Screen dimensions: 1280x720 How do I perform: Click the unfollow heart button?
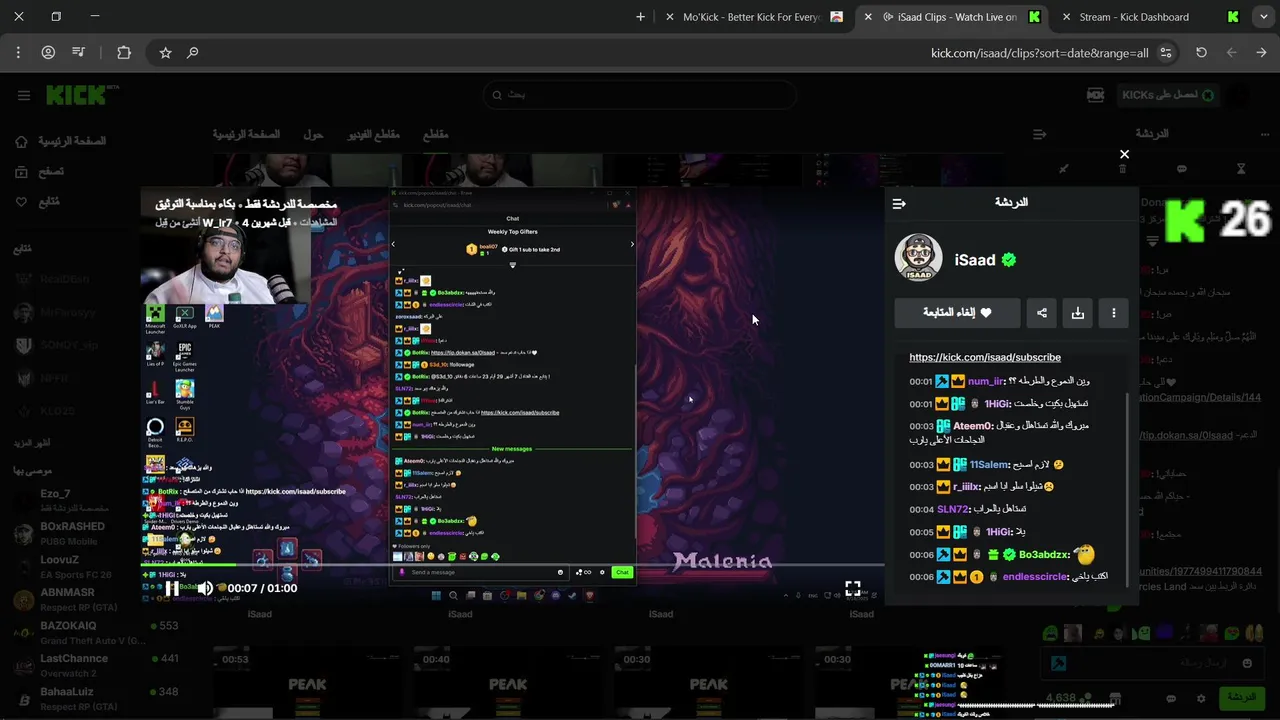[x=957, y=313]
